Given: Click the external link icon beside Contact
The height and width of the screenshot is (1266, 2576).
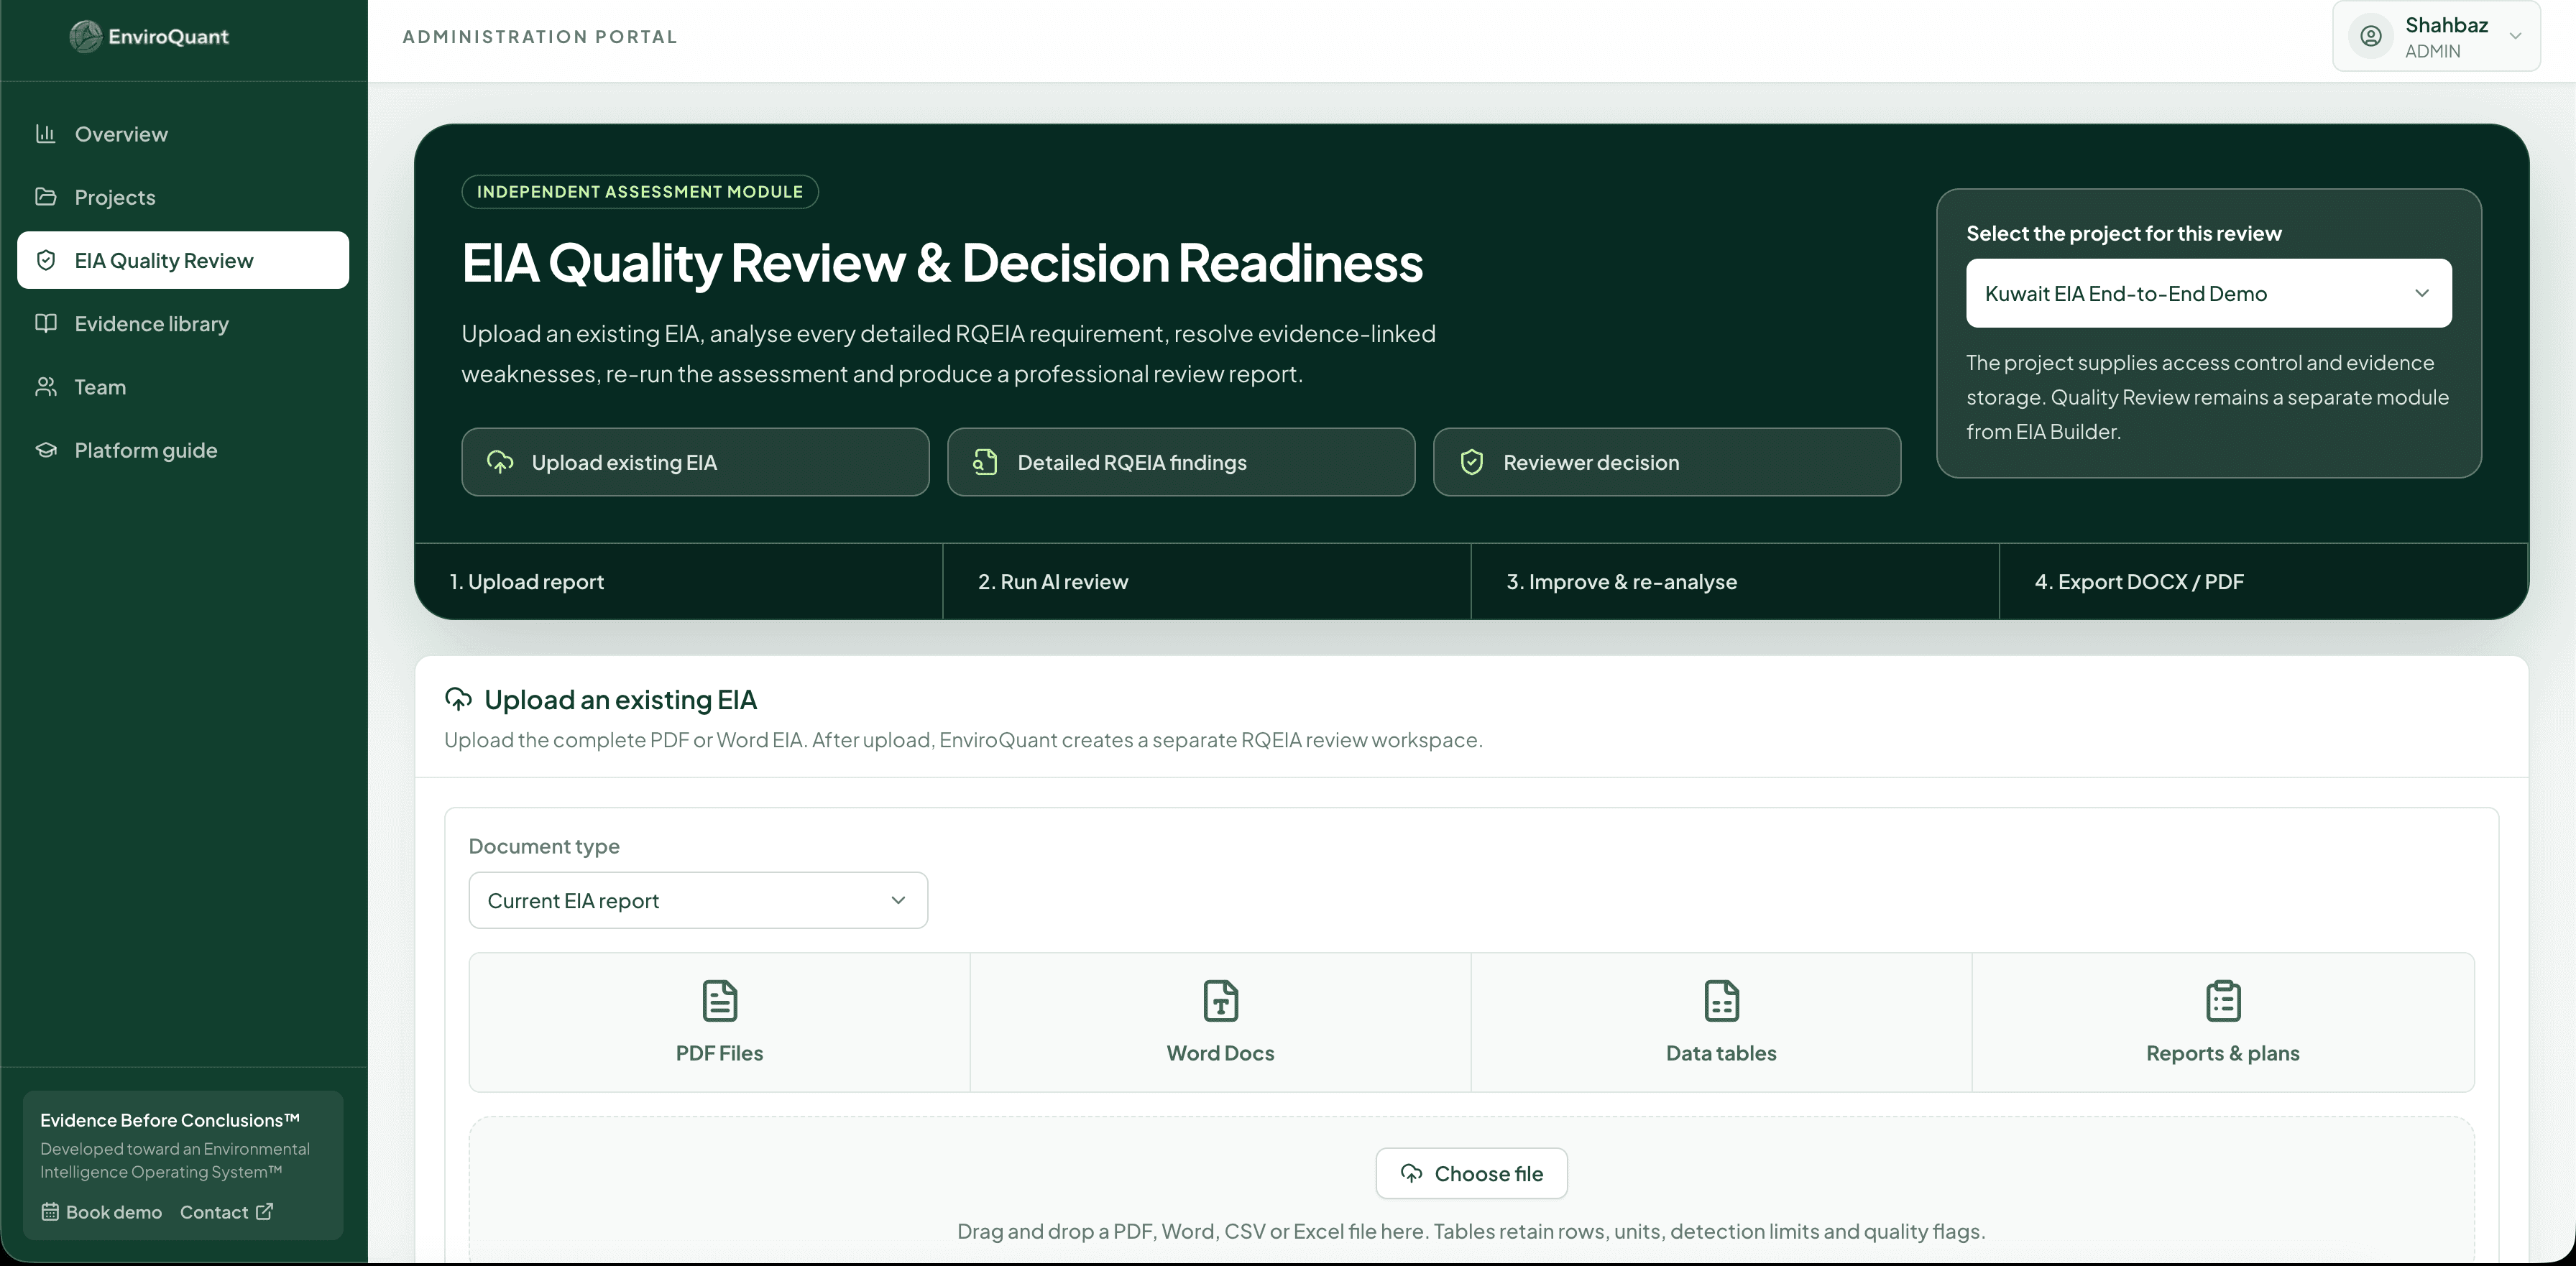Looking at the screenshot, I should click(264, 1211).
